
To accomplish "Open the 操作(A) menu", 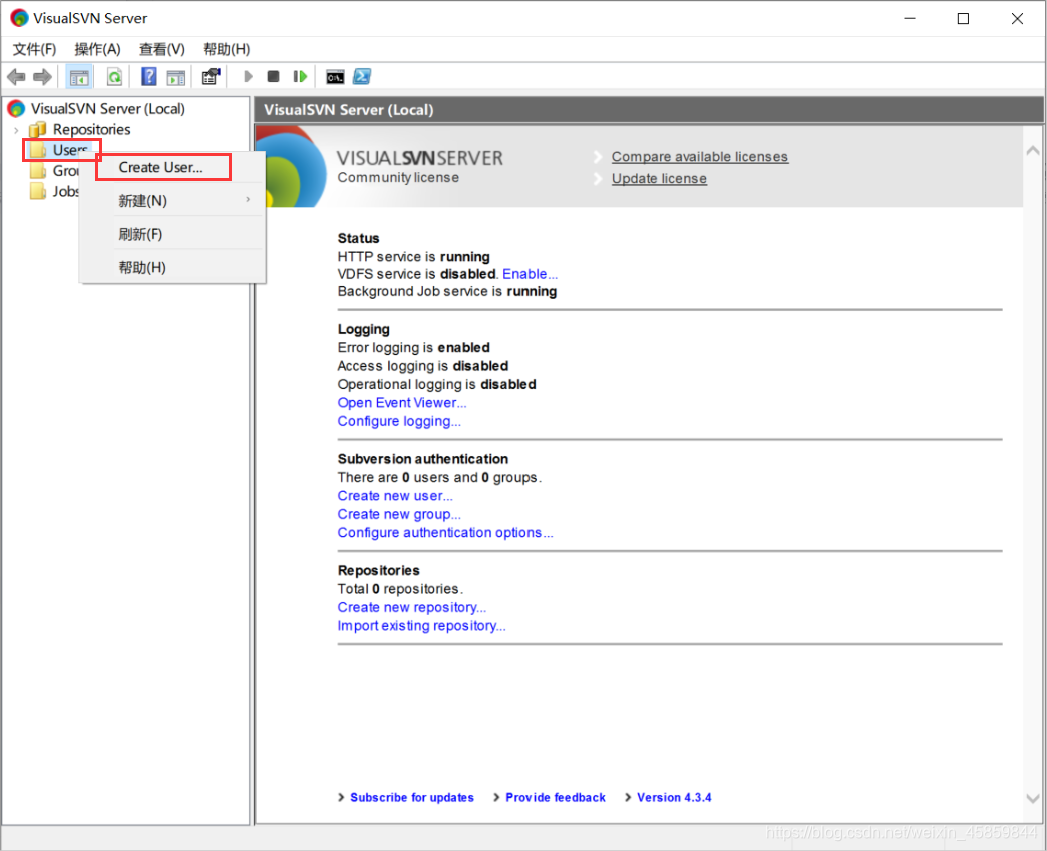I will point(97,49).
